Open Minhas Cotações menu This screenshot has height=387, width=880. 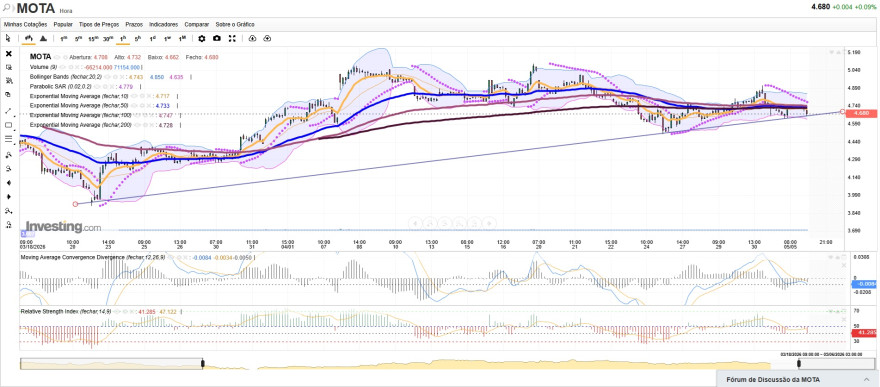(x=26, y=25)
